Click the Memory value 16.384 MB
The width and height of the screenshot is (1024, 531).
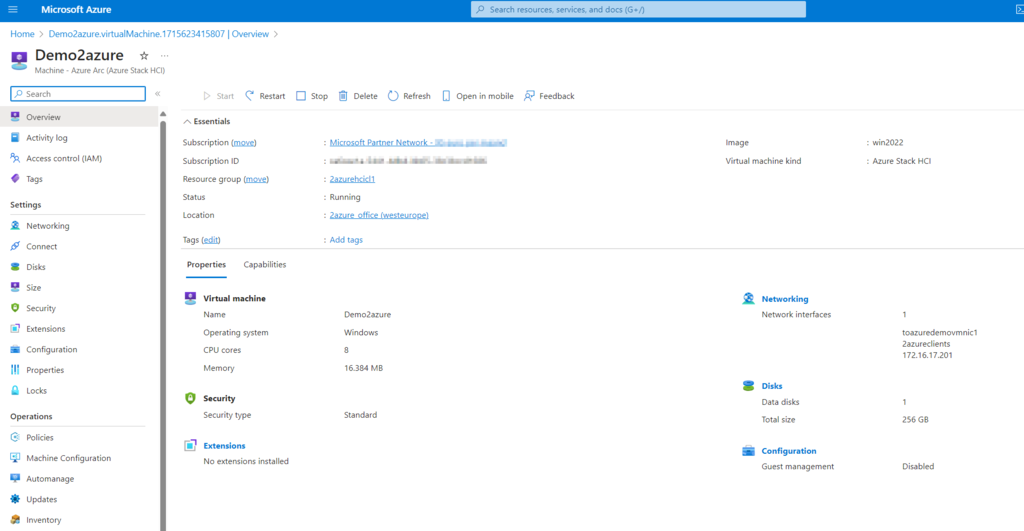(363, 368)
